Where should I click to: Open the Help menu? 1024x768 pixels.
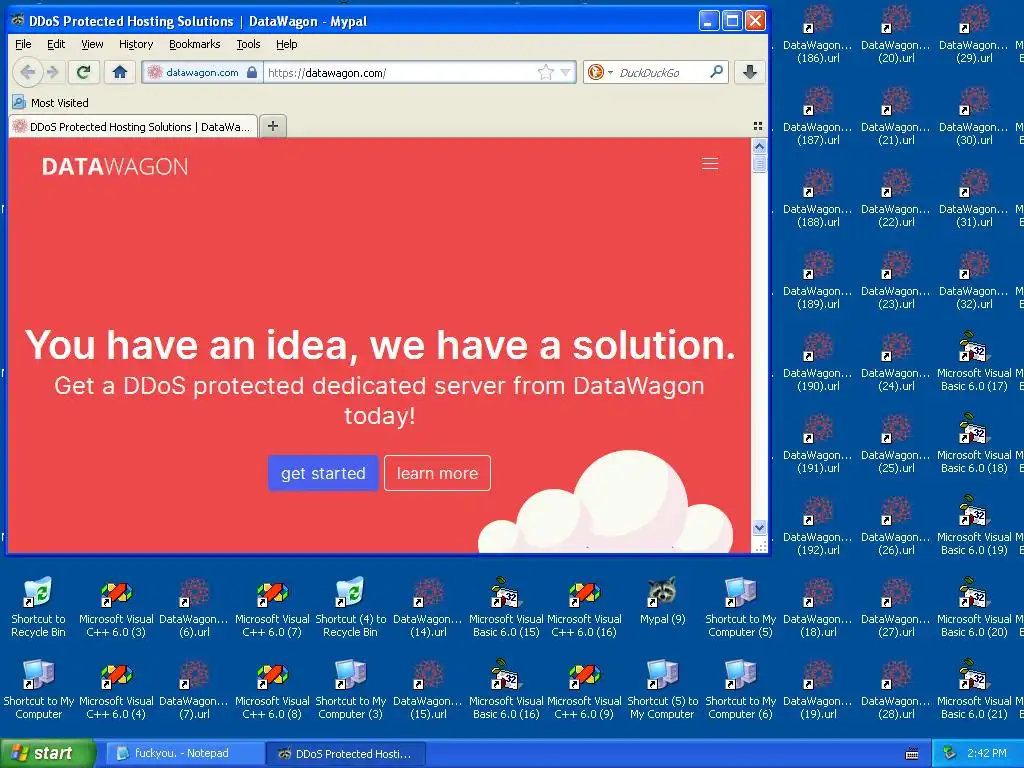point(287,44)
